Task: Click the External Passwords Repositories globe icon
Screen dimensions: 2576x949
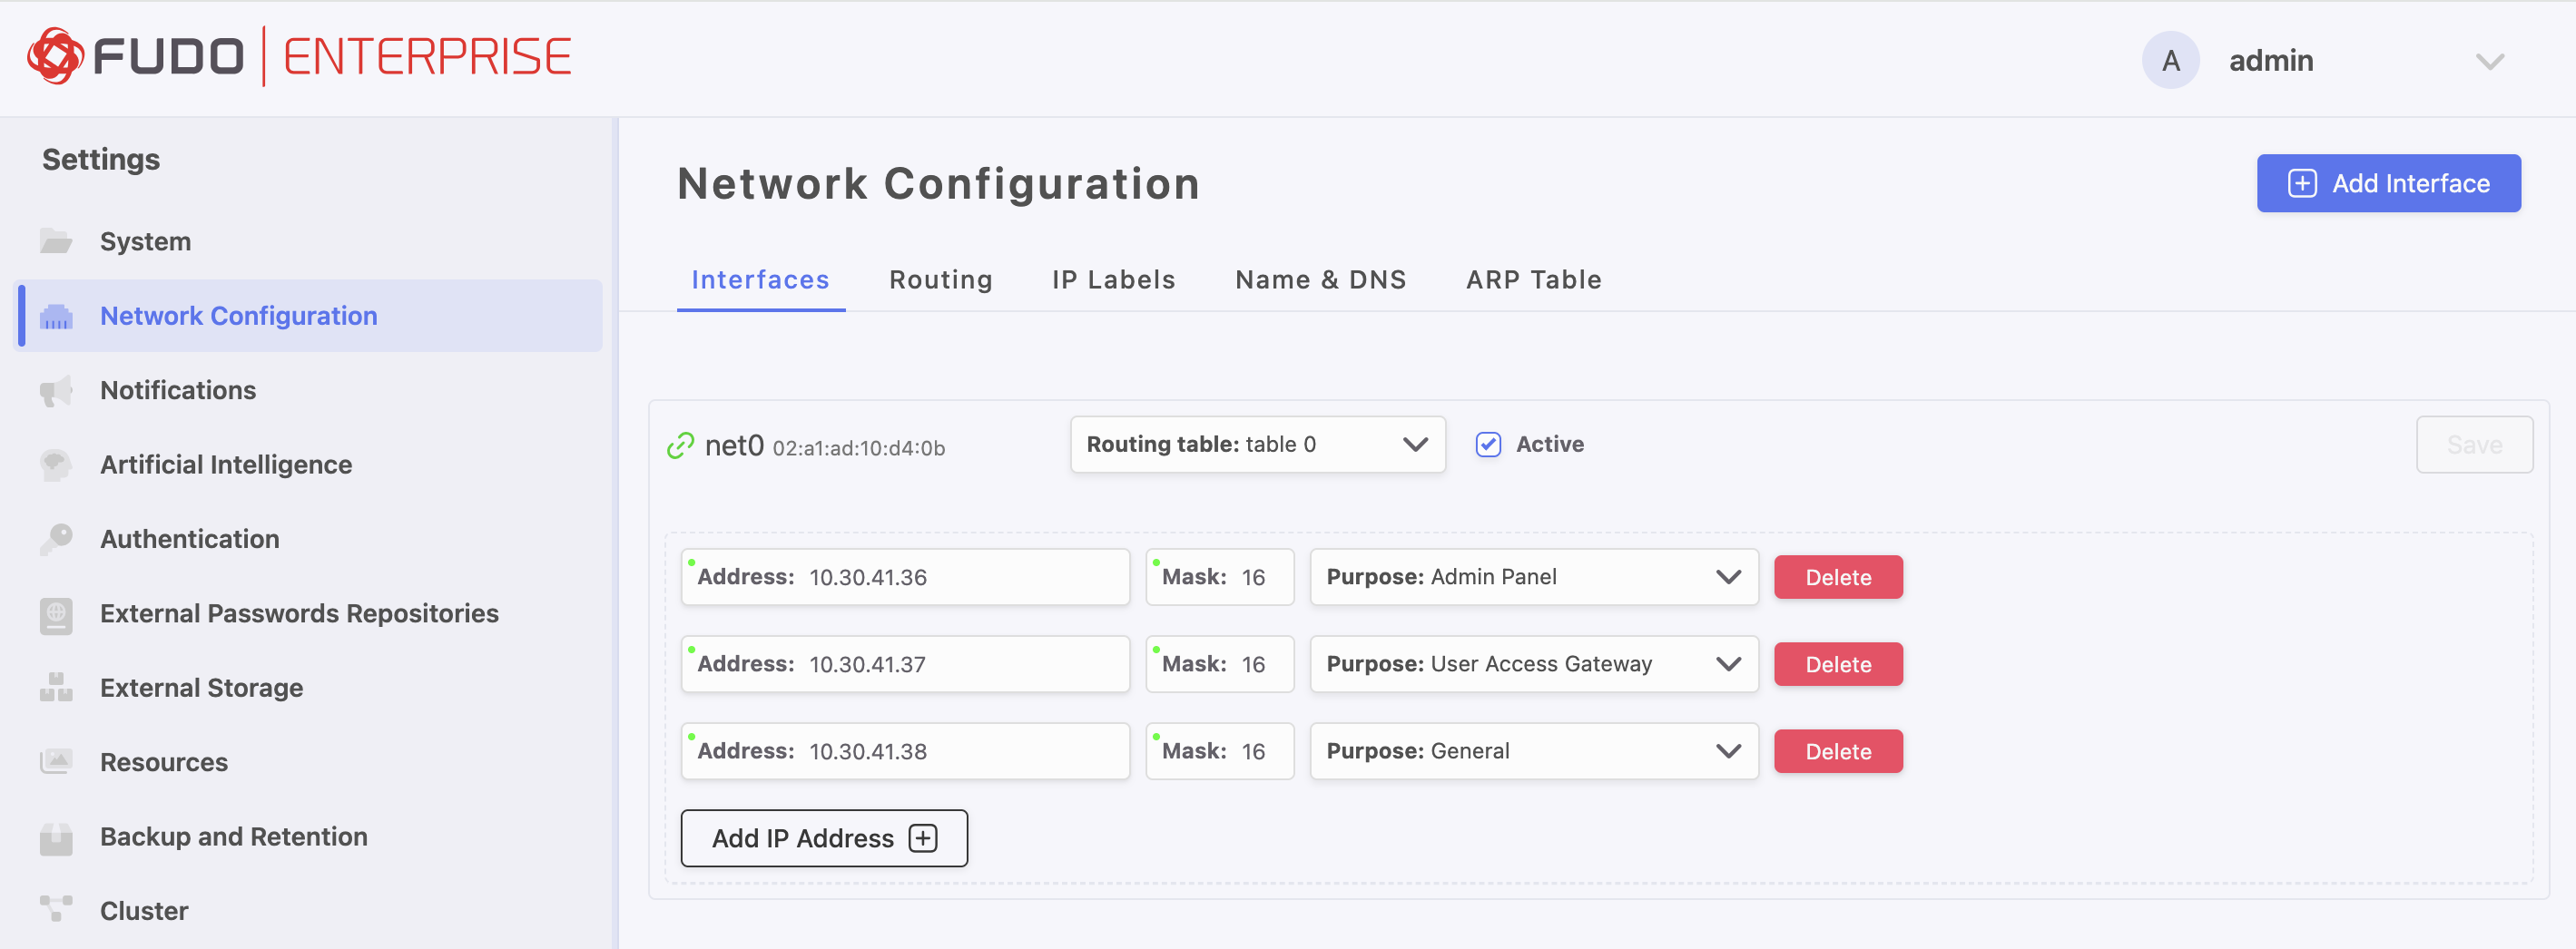Action: (56, 614)
